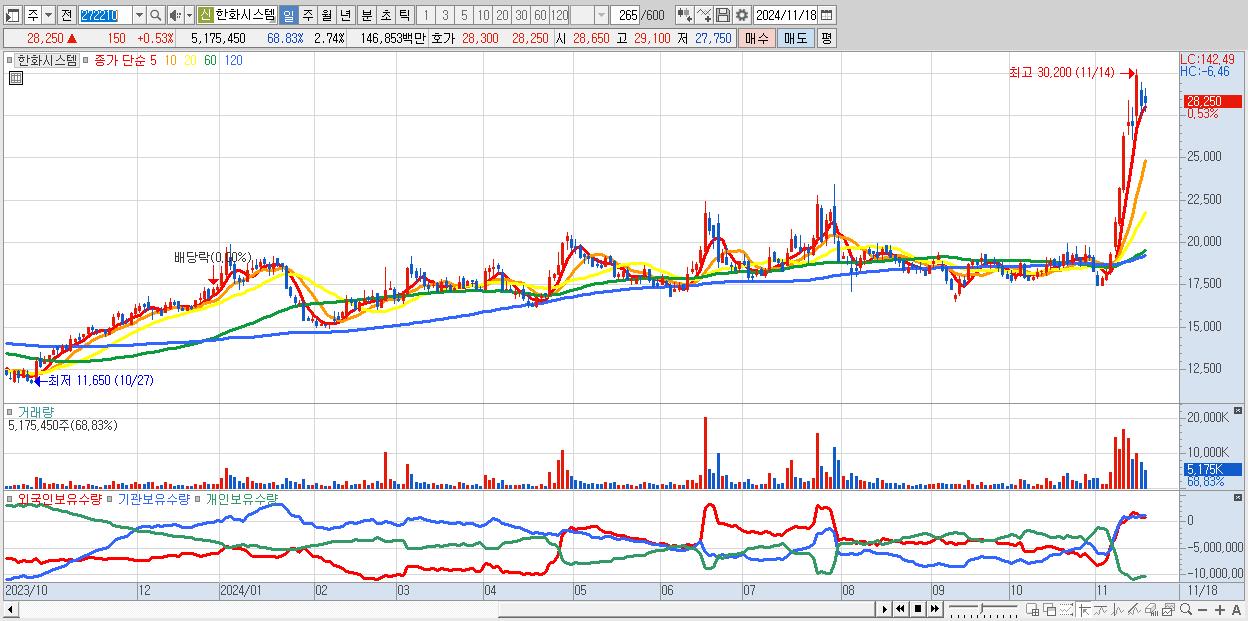Select the 주 weekly period toggle
Viewport: 1248px width, 621px height.
(307, 15)
